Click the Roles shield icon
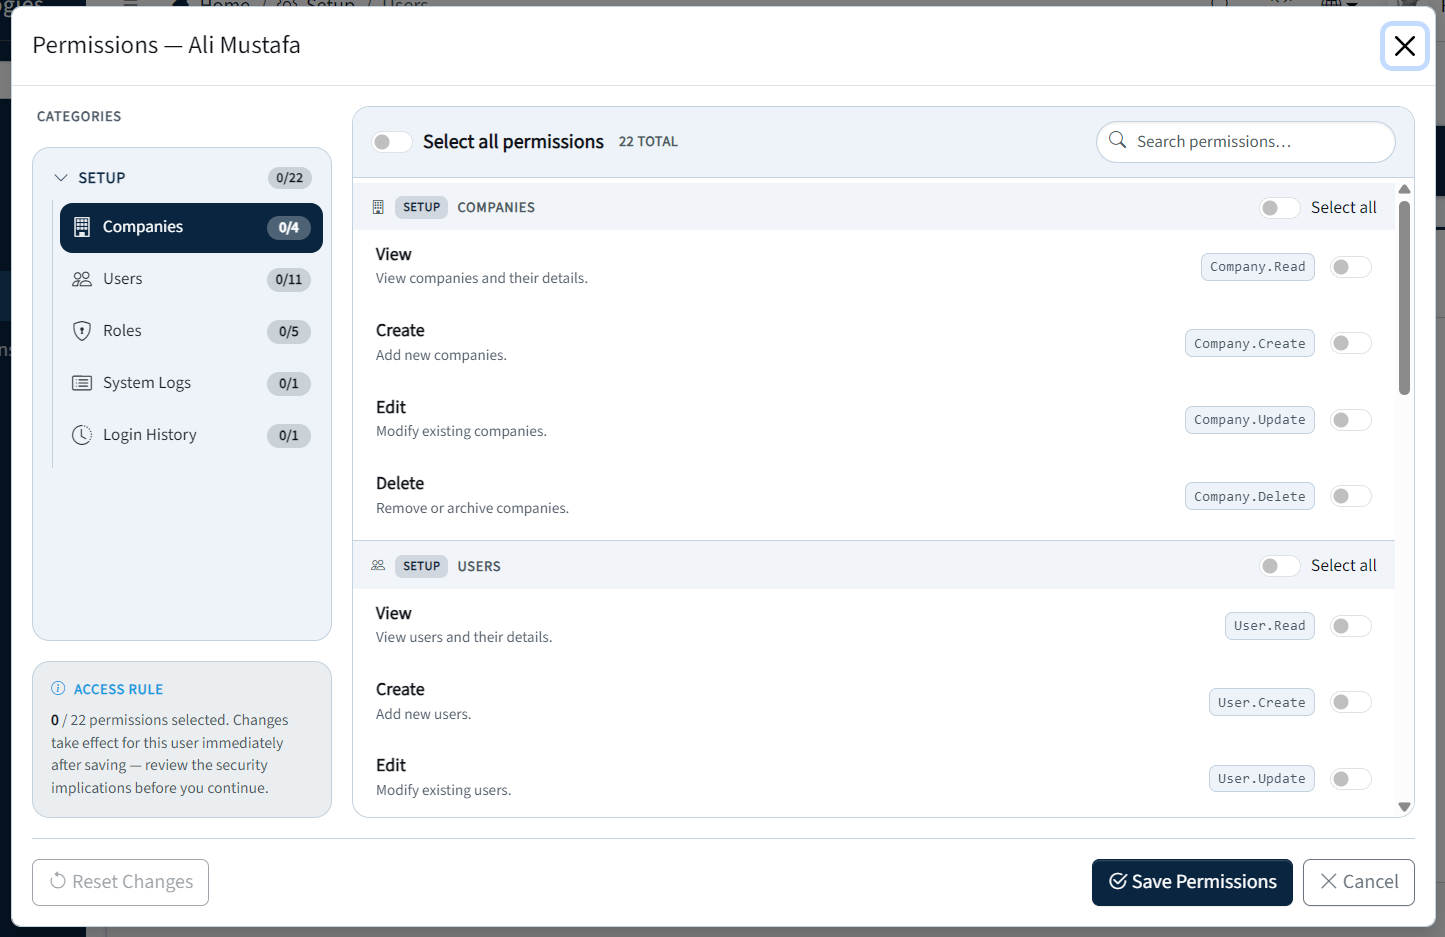The height and width of the screenshot is (937, 1445). pyautogui.click(x=82, y=331)
